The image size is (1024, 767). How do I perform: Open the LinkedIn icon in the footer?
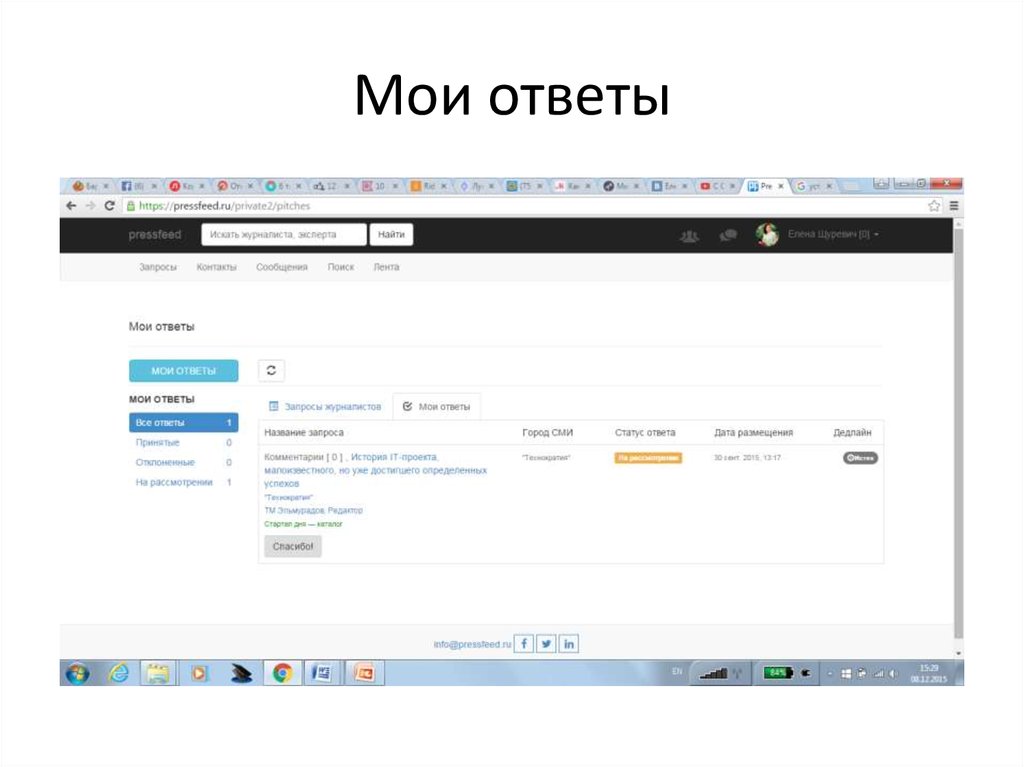coord(568,643)
